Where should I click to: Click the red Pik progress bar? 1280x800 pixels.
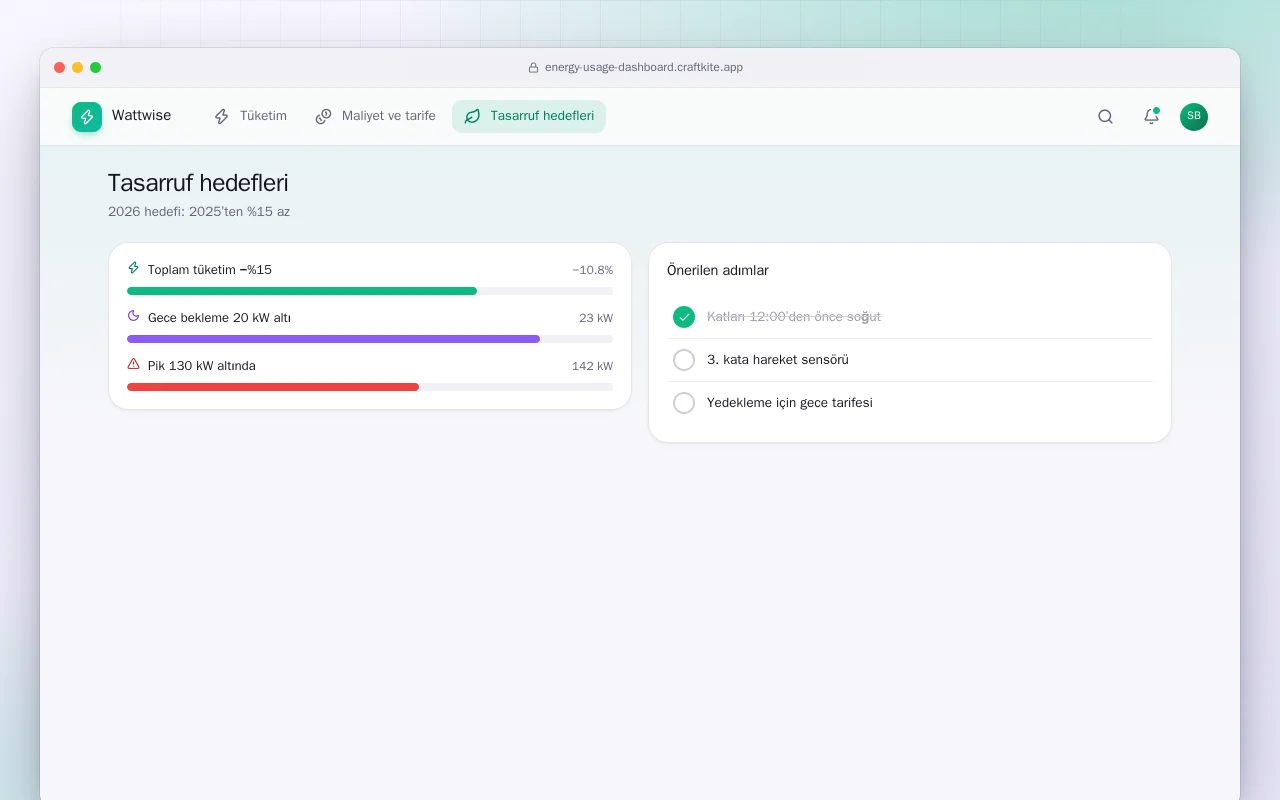[370, 387]
